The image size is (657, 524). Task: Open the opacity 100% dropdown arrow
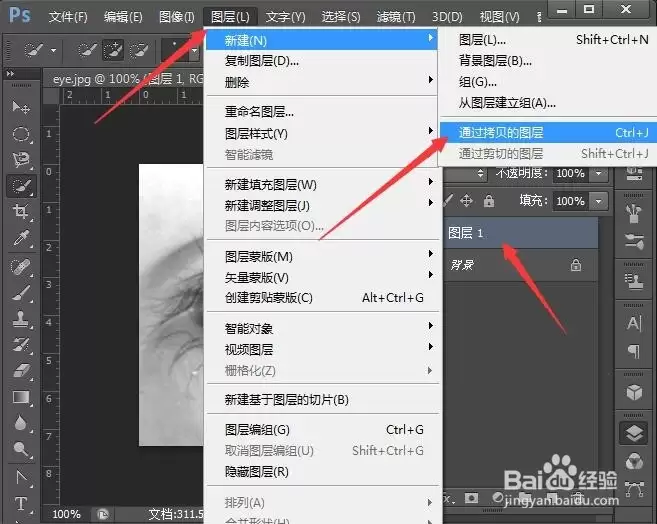[x=599, y=173]
